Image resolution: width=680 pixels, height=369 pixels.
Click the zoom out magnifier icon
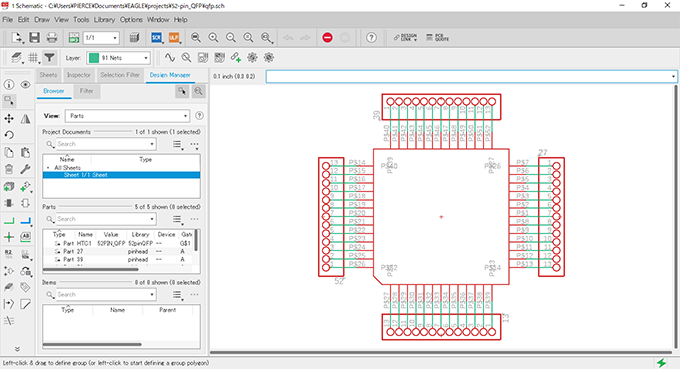[231, 38]
